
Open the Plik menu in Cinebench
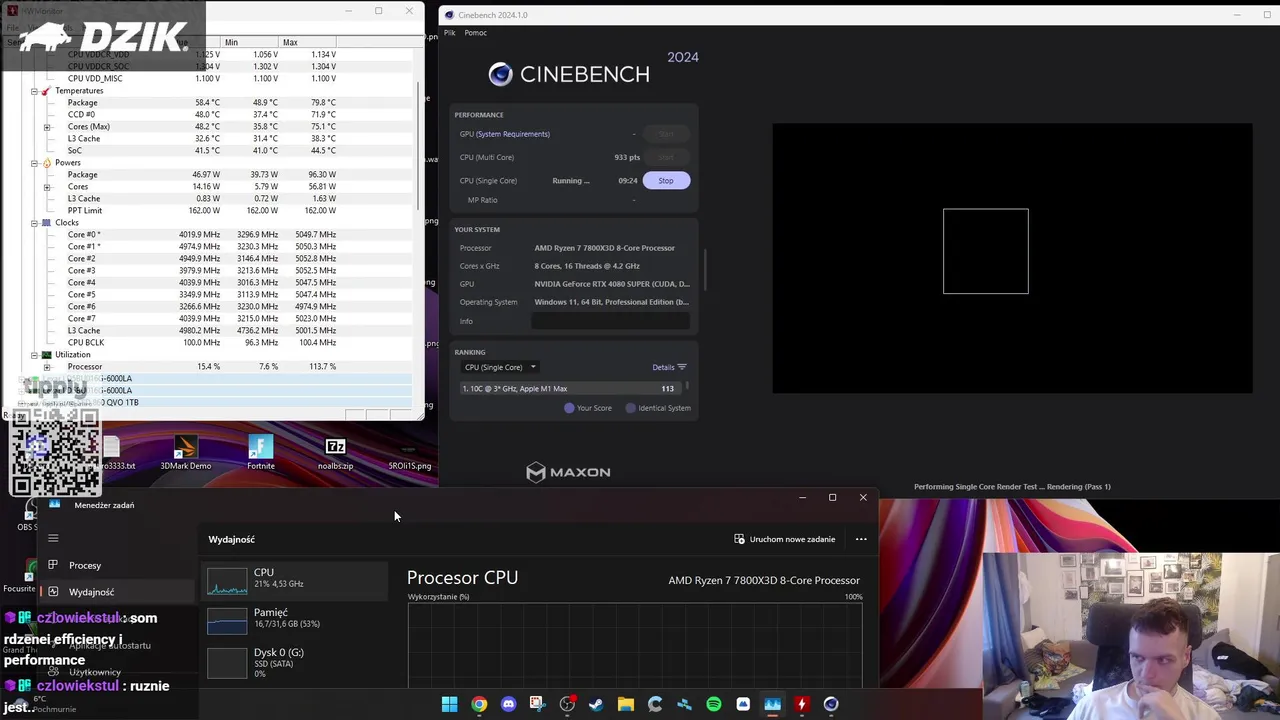pyautogui.click(x=450, y=33)
